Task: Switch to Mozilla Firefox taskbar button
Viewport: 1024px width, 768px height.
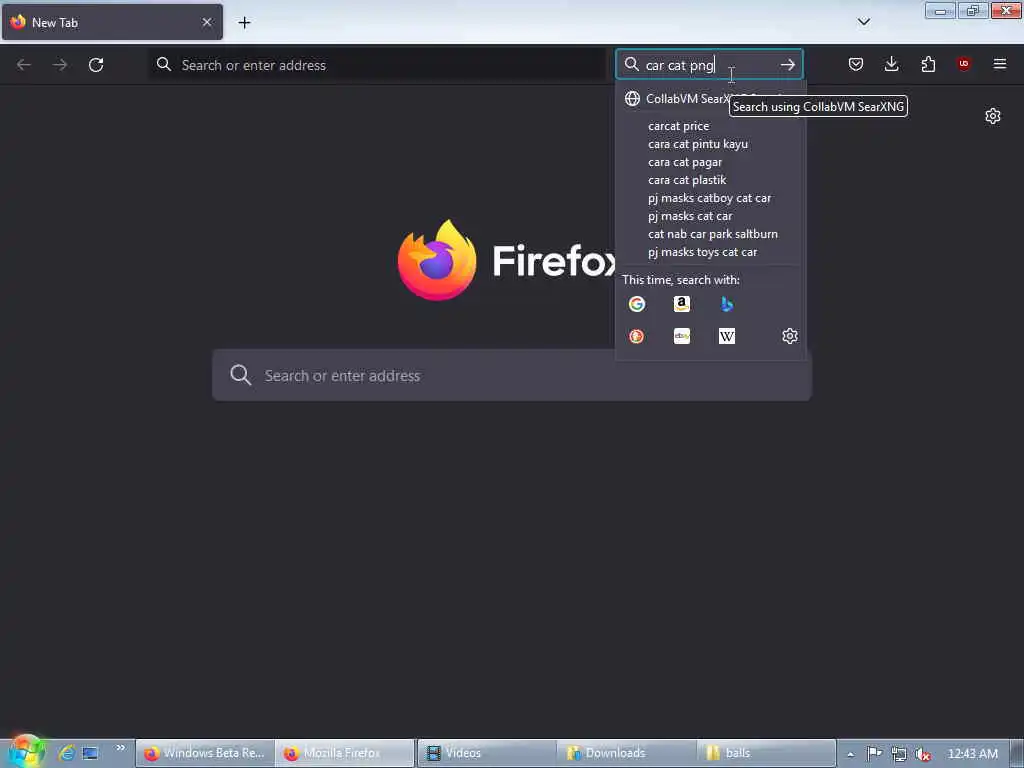Action: [x=345, y=753]
